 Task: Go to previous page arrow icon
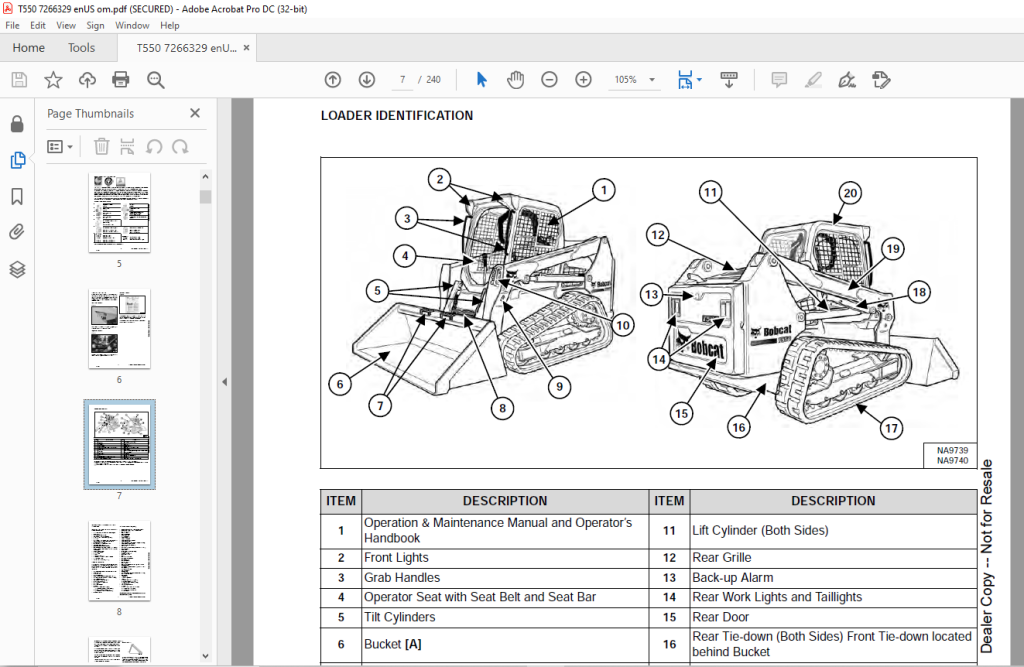pyautogui.click(x=333, y=80)
